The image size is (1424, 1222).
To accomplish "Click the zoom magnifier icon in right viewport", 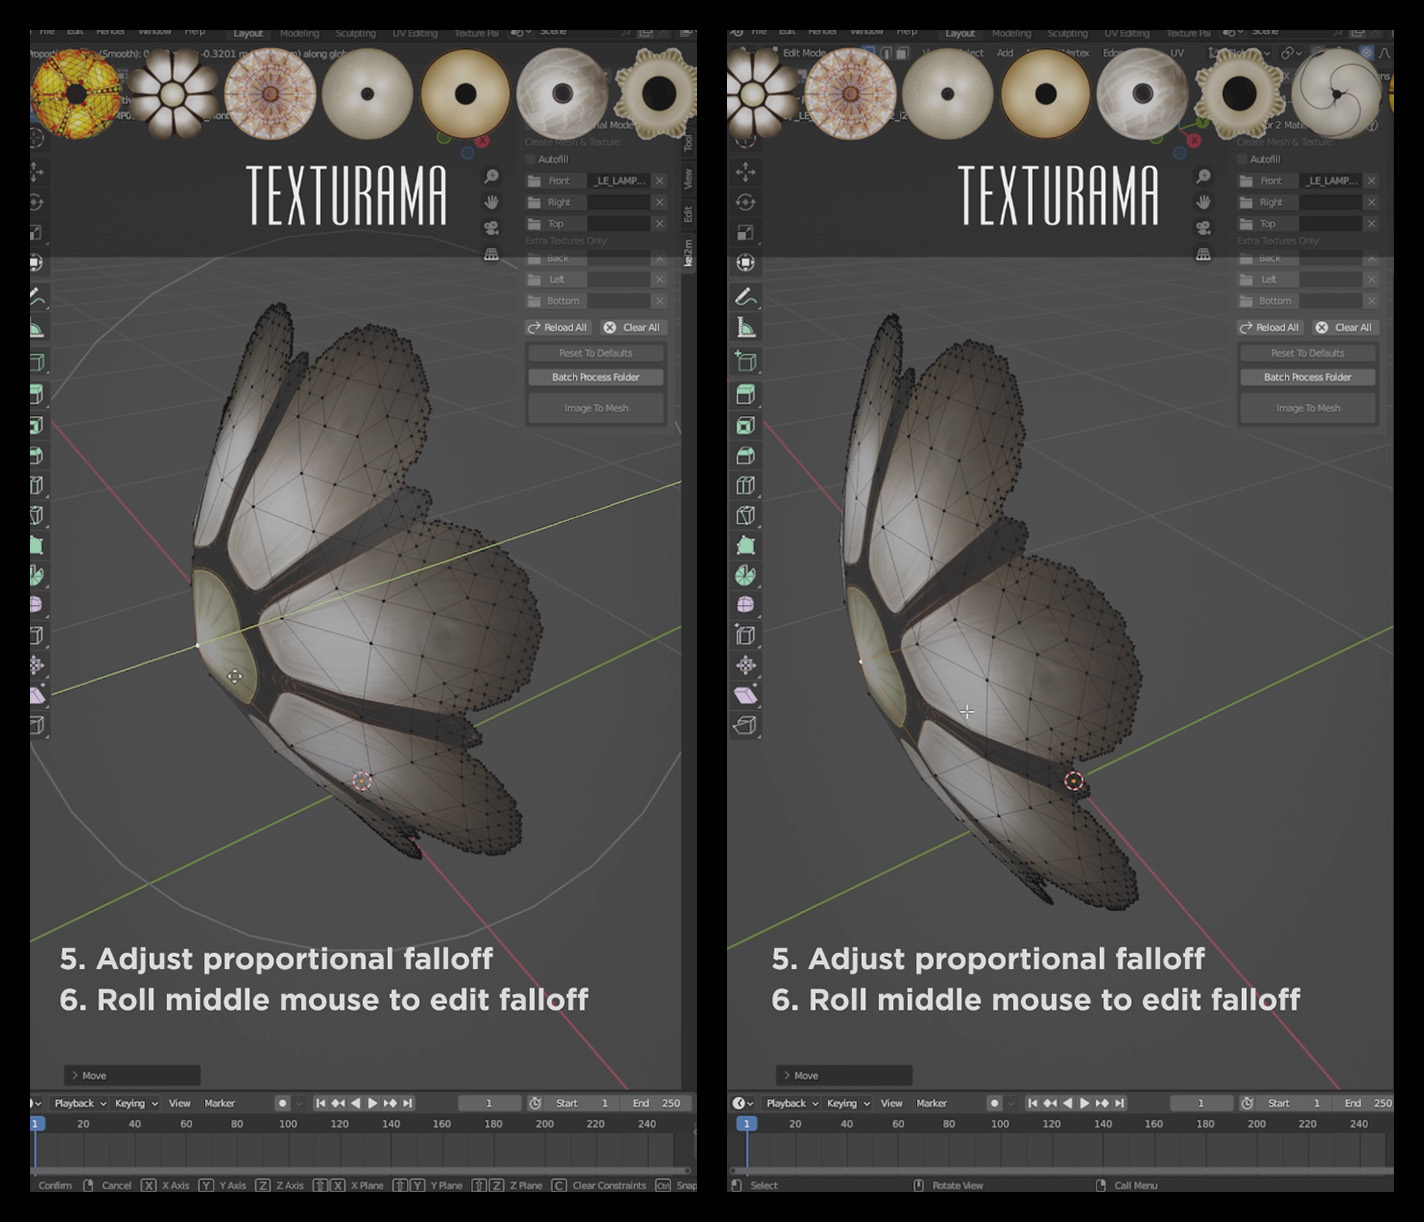I will point(1204,176).
